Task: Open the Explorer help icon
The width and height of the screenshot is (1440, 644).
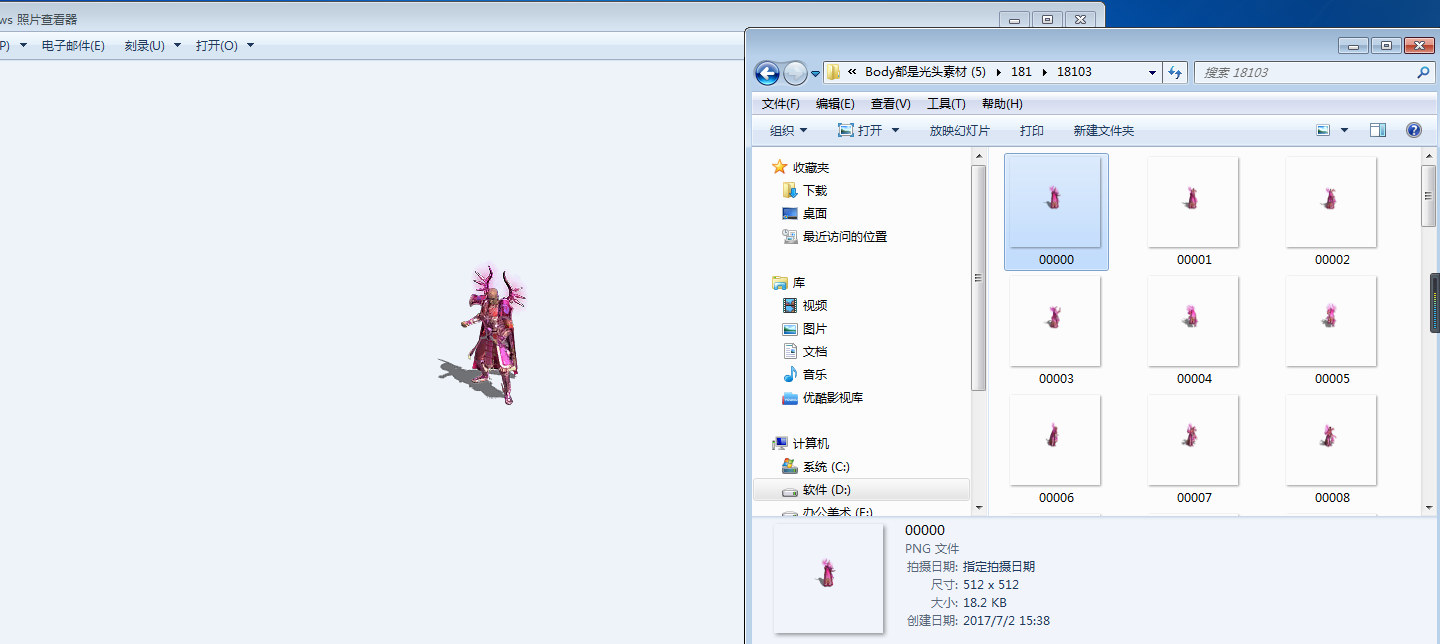Action: 1414,131
